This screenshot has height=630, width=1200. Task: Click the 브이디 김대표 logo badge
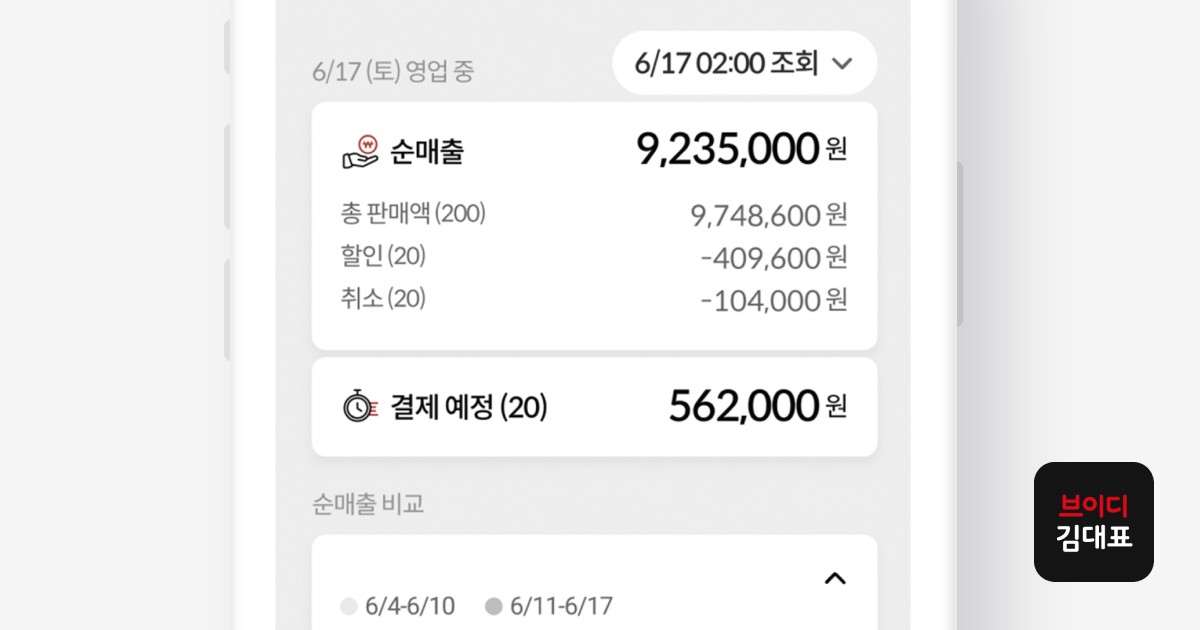tap(1093, 521)
